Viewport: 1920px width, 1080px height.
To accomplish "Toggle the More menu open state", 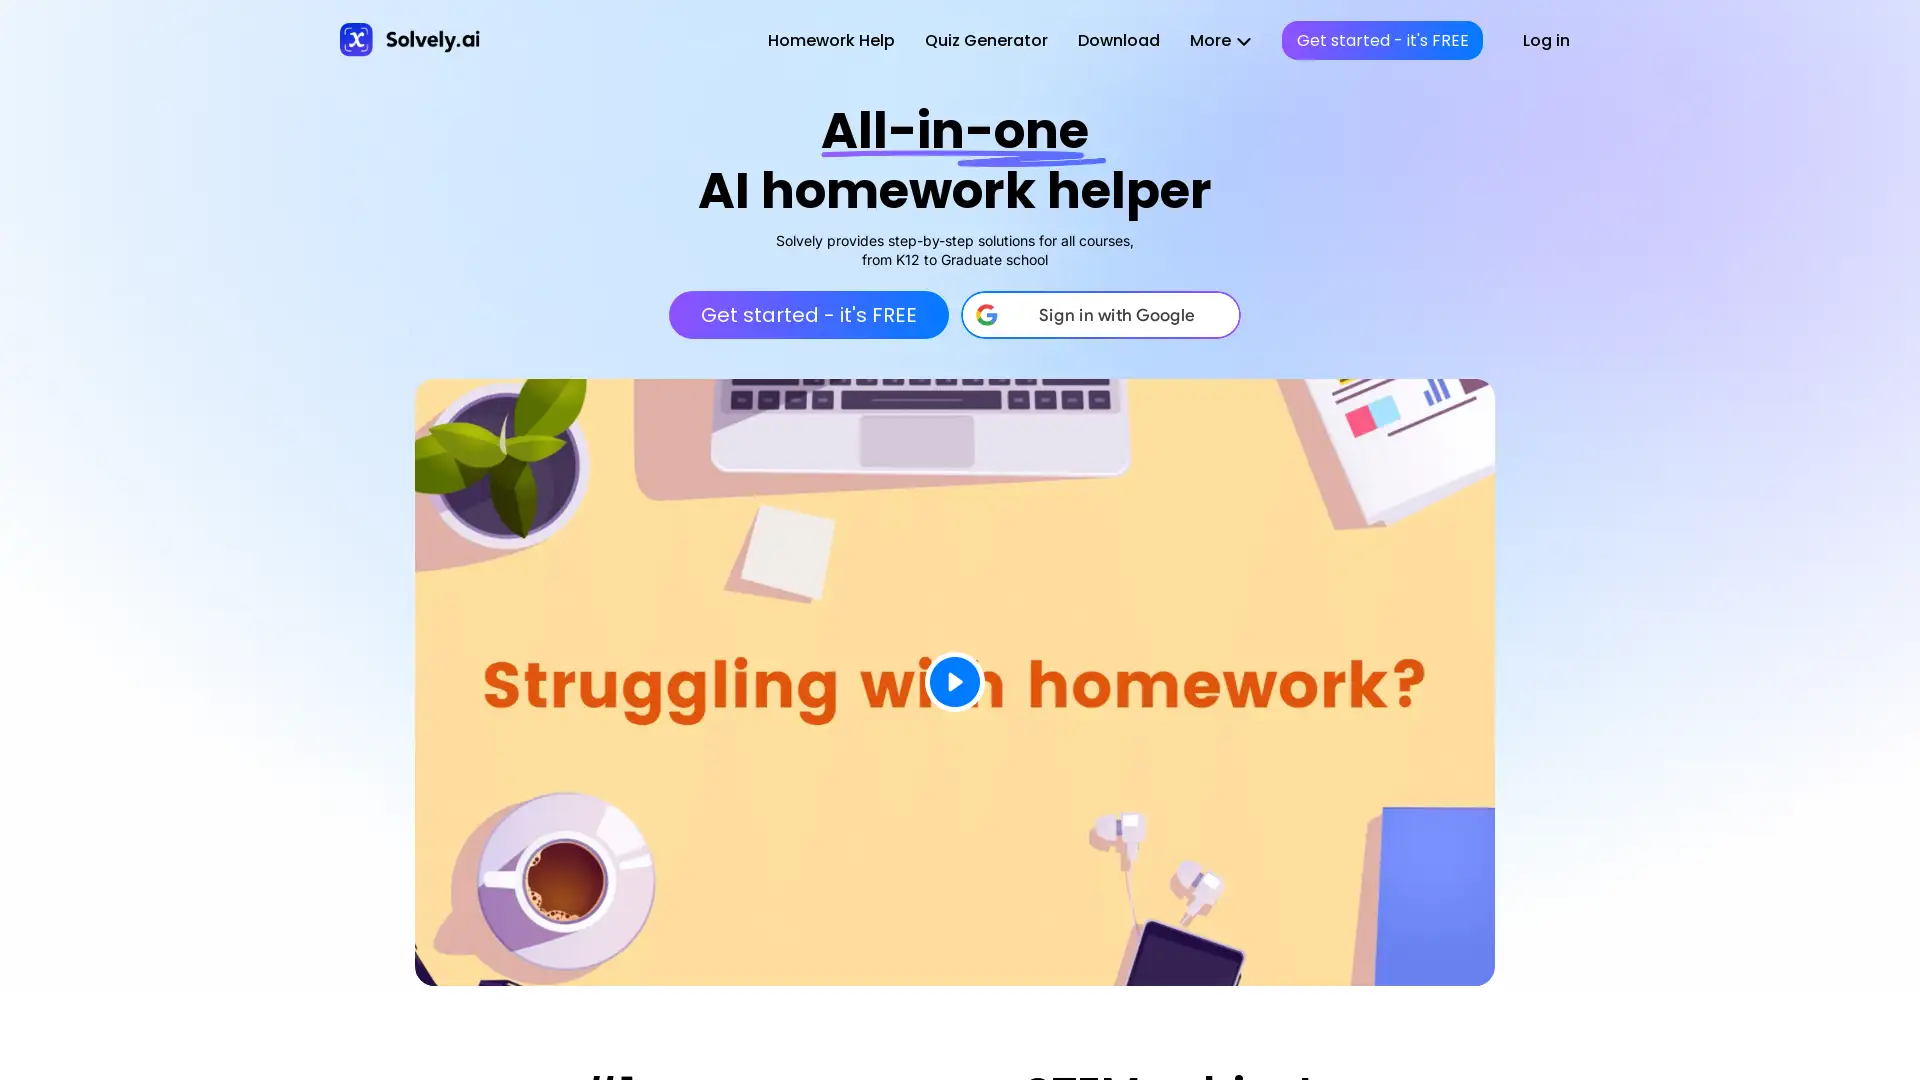I will pos(1218,40).
